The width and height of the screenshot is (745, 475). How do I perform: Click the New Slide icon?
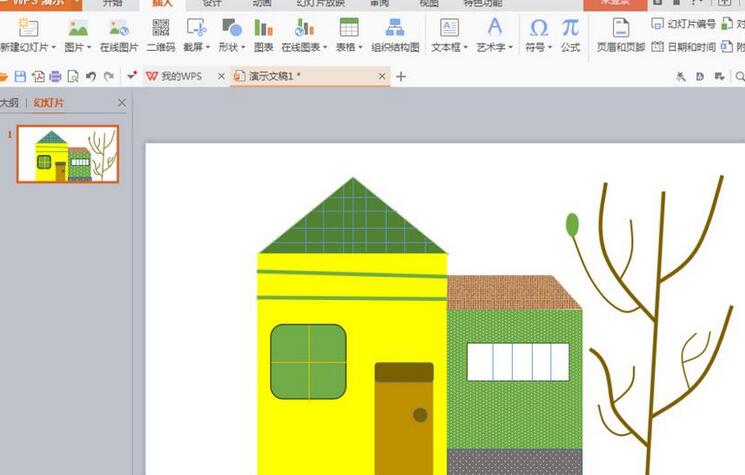(x=28, y=28)
